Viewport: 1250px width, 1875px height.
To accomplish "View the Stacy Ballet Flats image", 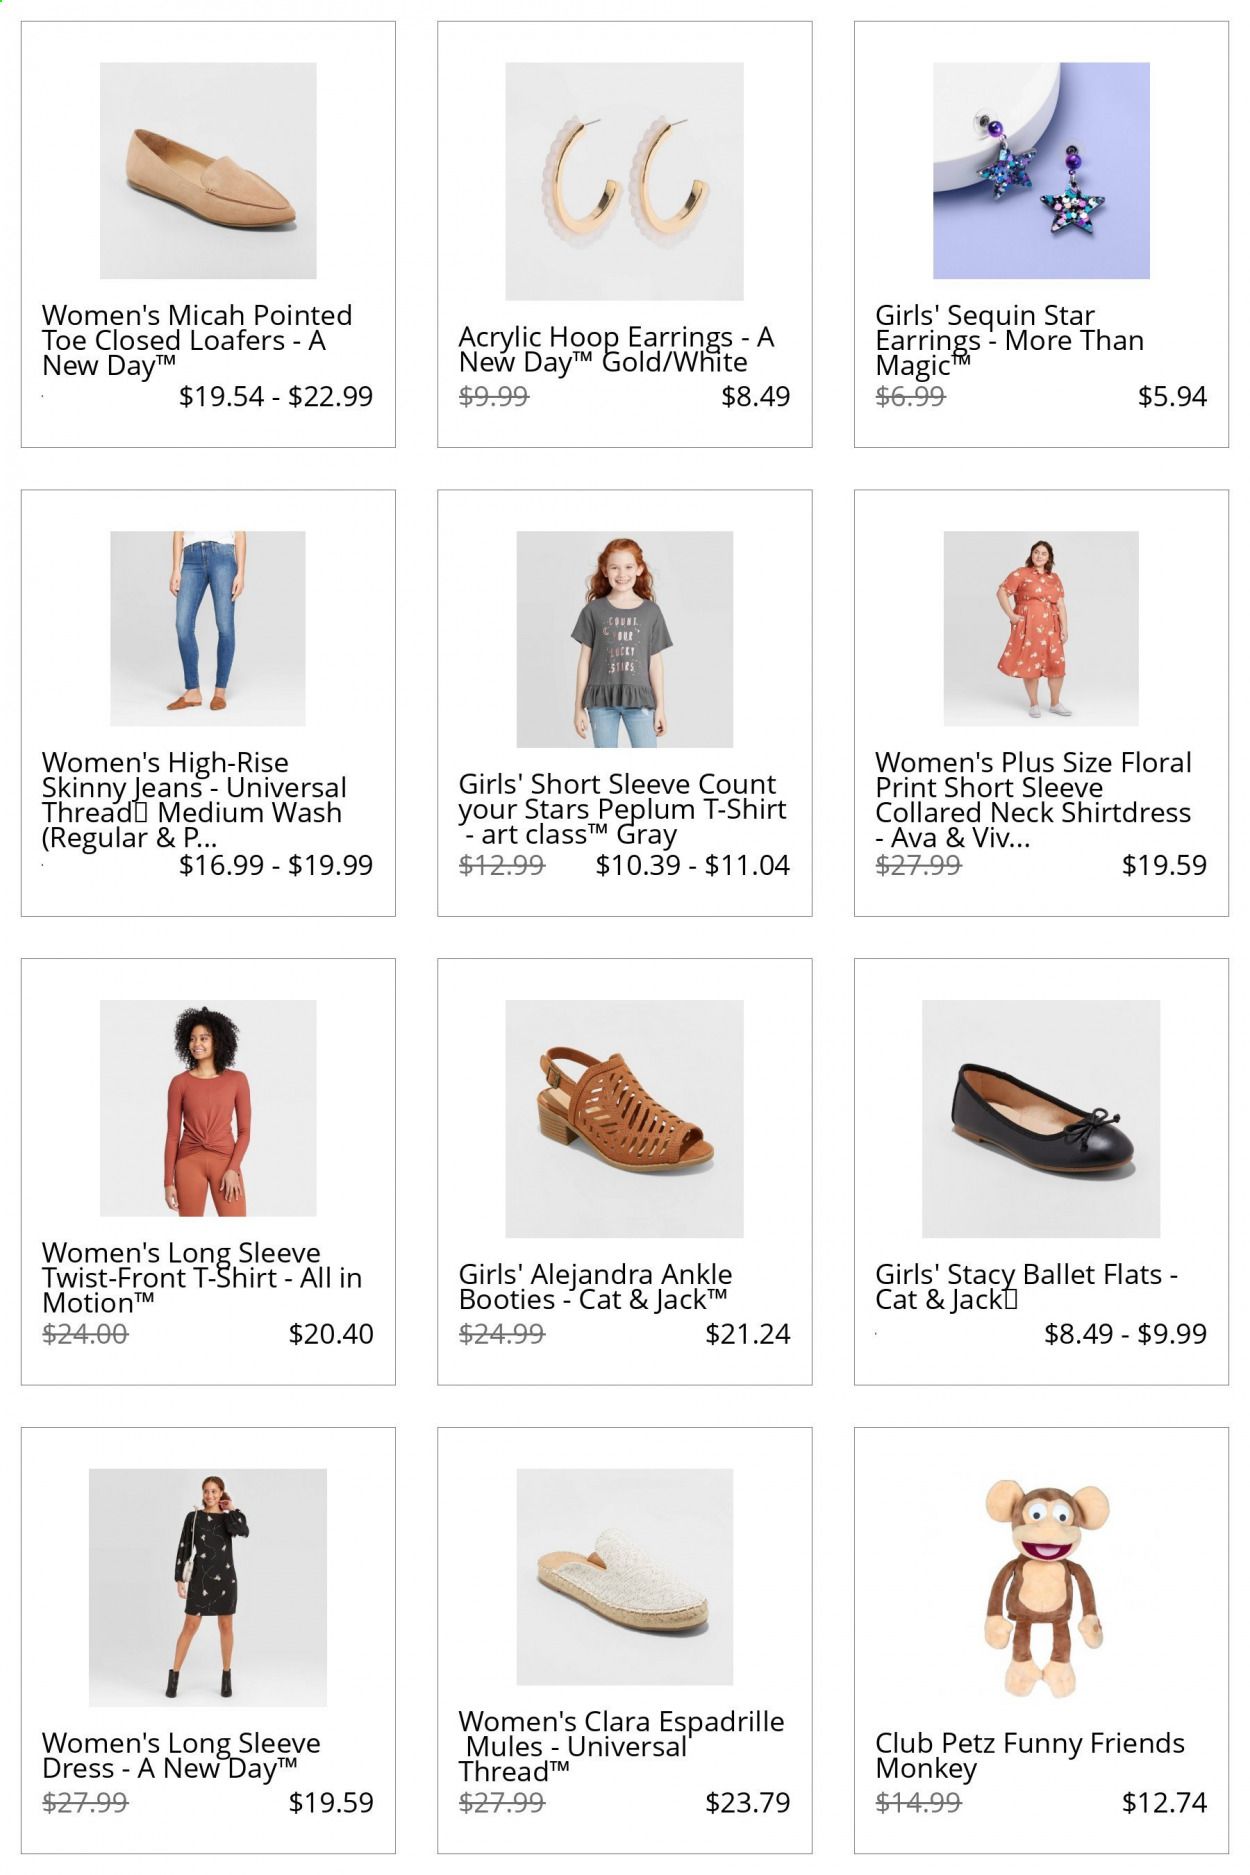I will pos(1041,1119).
